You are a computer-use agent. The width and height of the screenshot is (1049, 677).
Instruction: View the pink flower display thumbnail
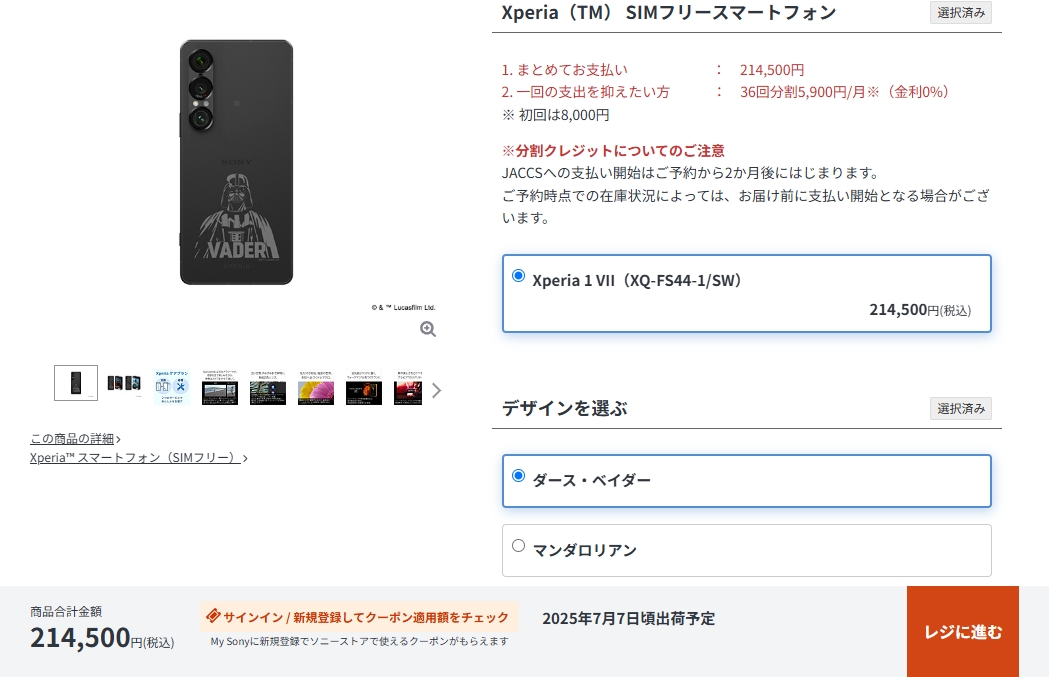pyautogui.click(x=316, y=387)
